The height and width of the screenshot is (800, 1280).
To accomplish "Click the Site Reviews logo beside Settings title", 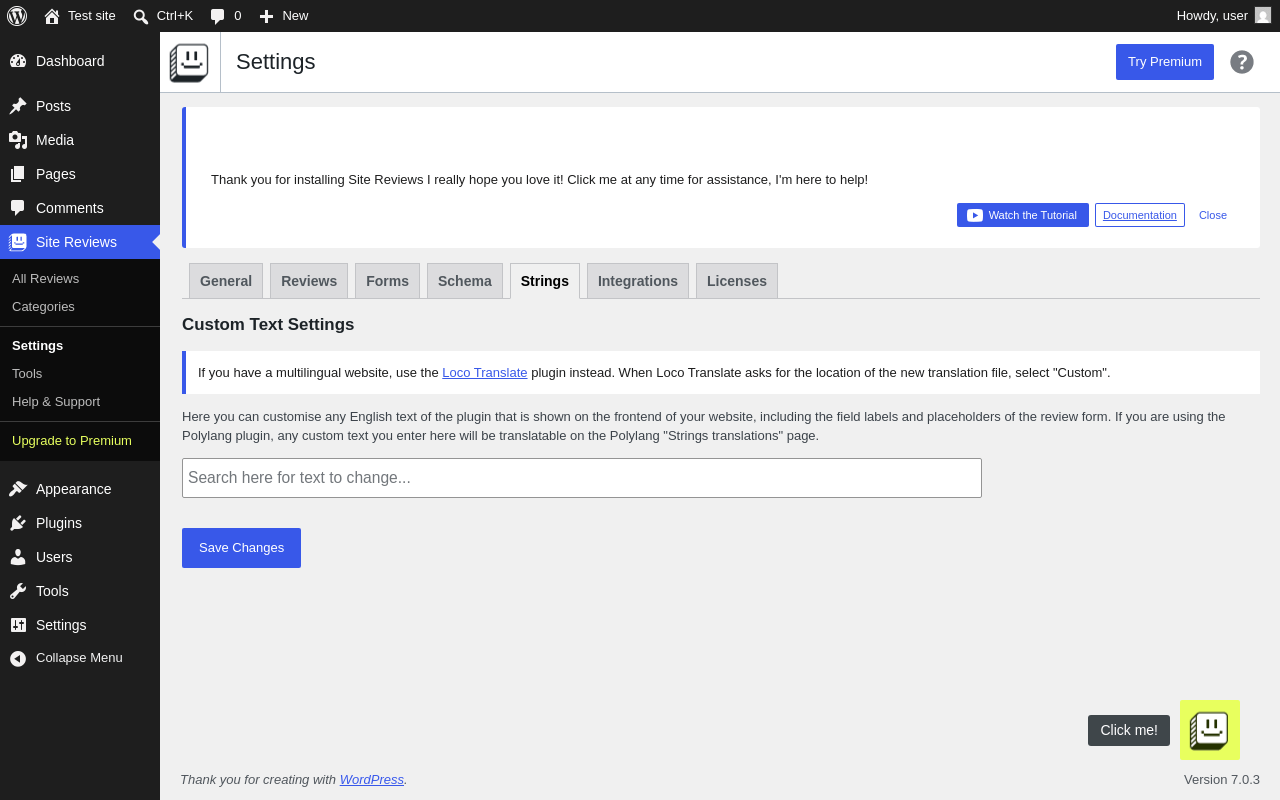I will (x=189, y=62).
